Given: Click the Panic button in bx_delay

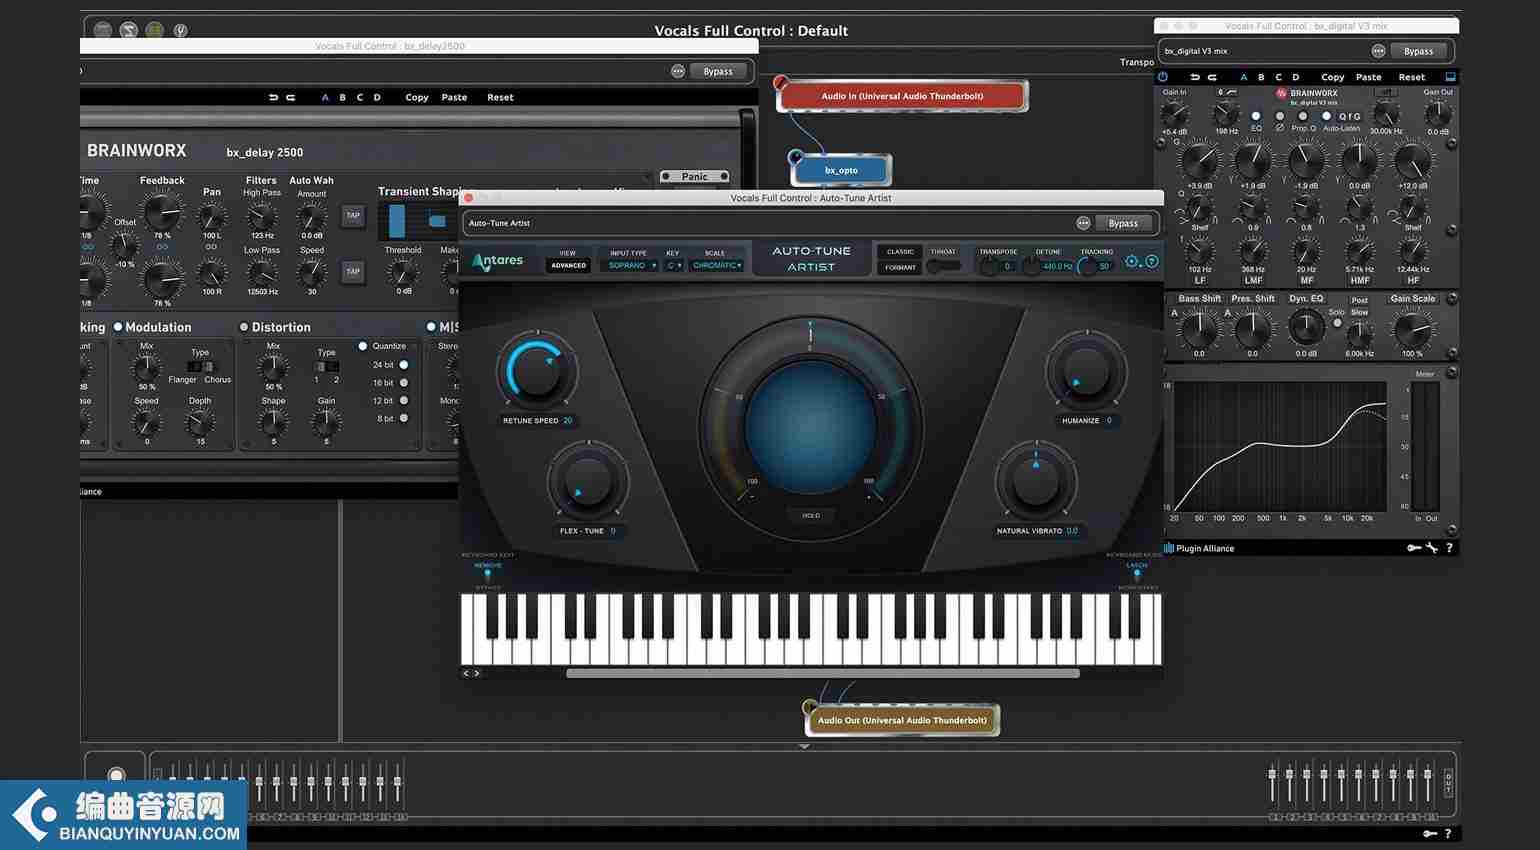Looking at the screenshot, I should tap(694, 176).
